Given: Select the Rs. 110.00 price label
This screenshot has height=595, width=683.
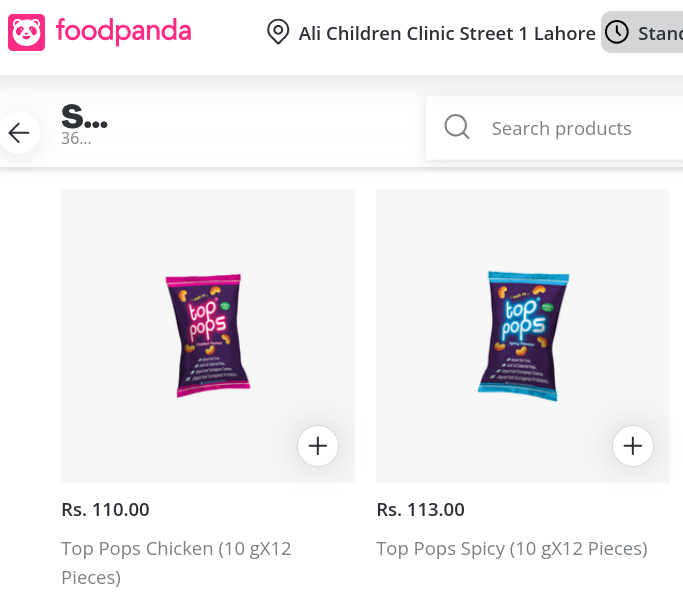Looking at the screenshot, I should (105, 510).
